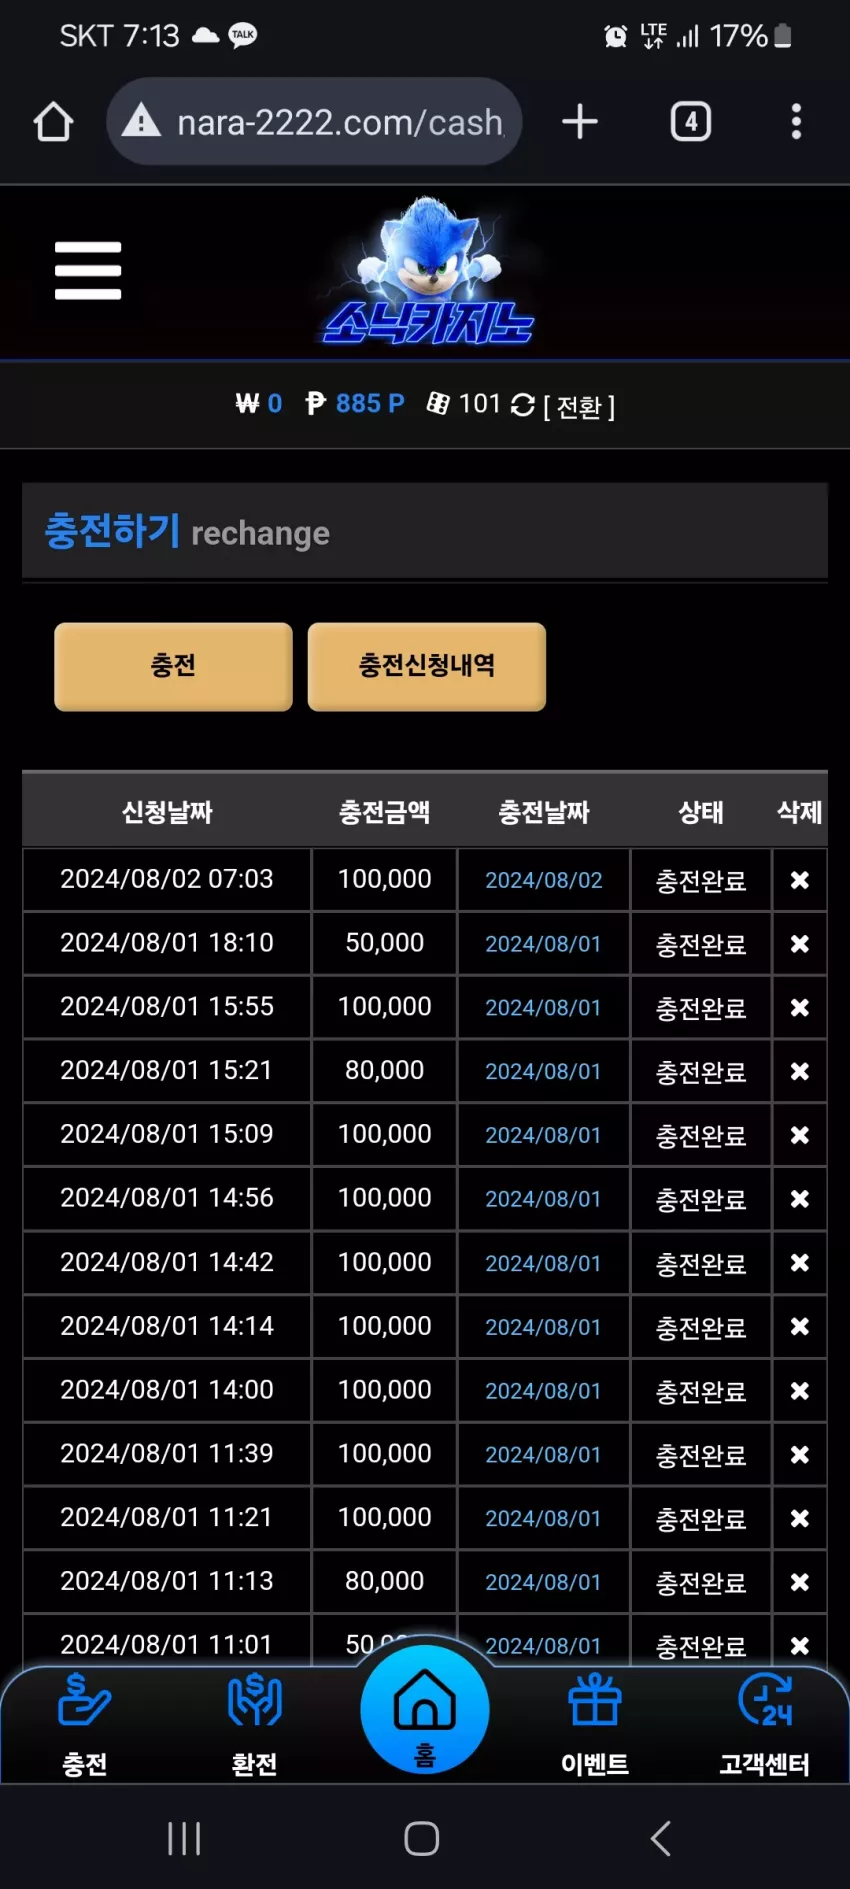Go to 충전 in bottom navigation
The image size is (850, 1889).
click(85, 1725)
